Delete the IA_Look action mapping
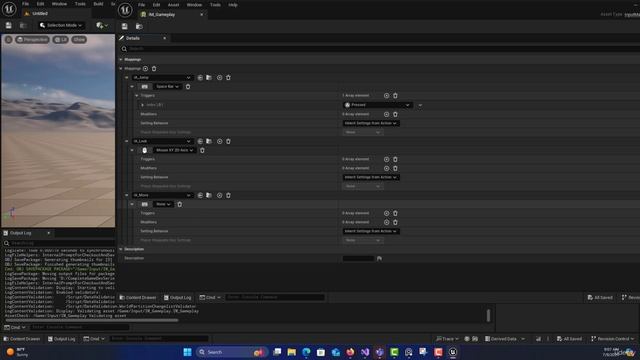The image size is (640, 360). point(228,141)
